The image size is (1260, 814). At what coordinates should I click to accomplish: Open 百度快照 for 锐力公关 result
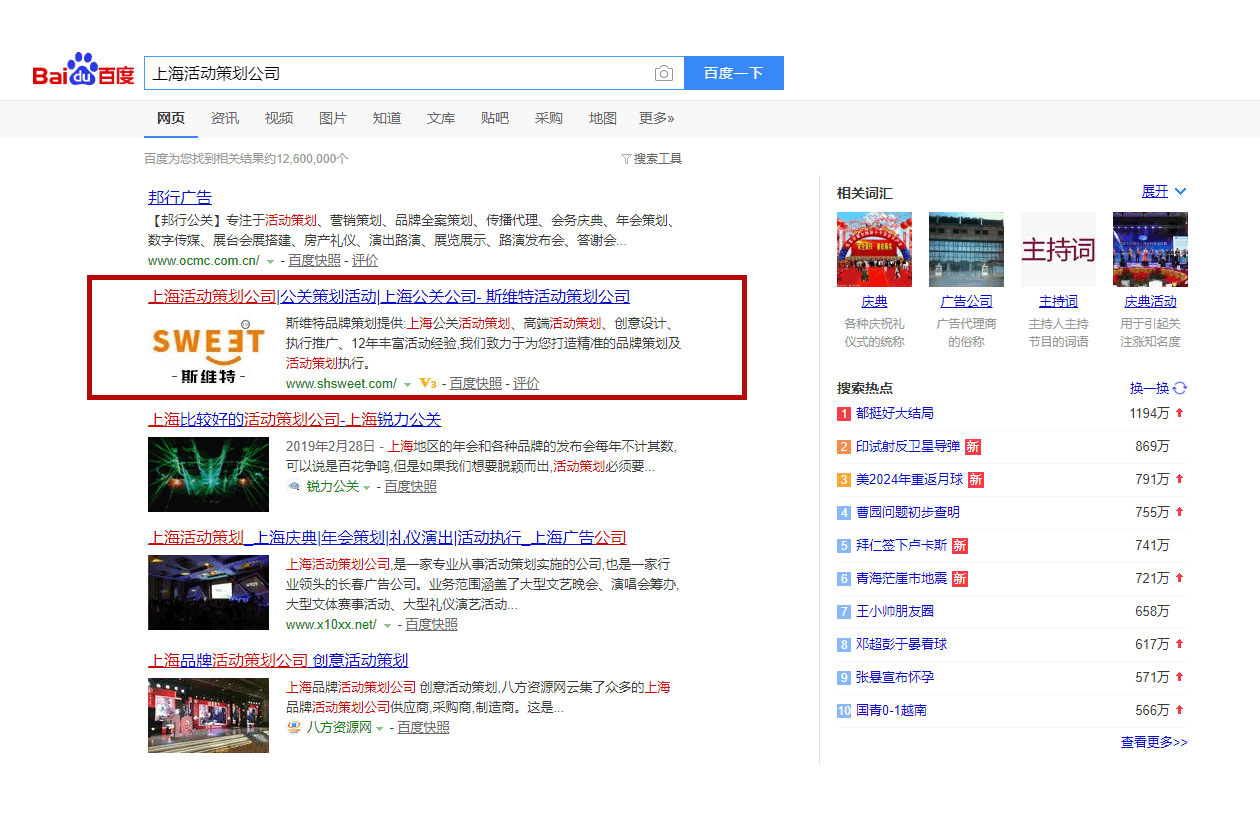[411, 486]
